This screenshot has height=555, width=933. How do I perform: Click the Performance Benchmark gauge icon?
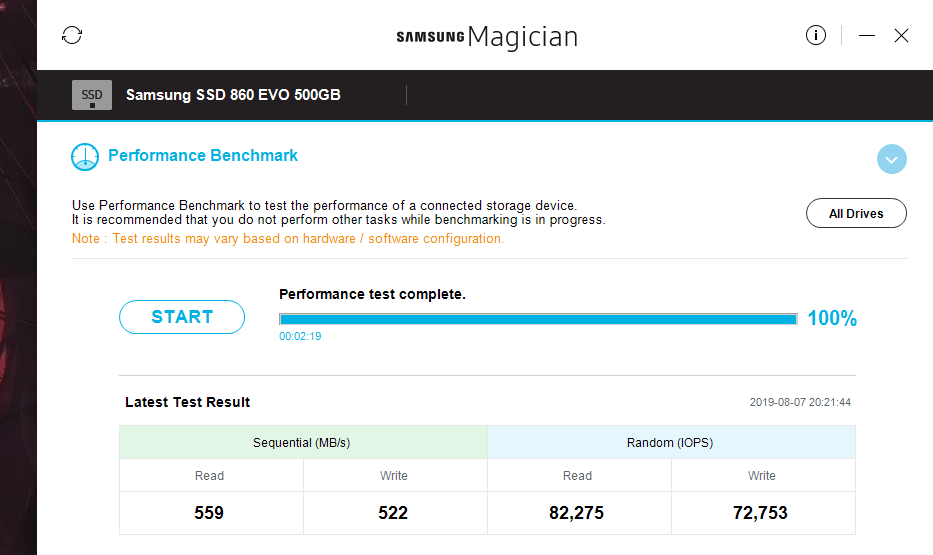(85, 156)
